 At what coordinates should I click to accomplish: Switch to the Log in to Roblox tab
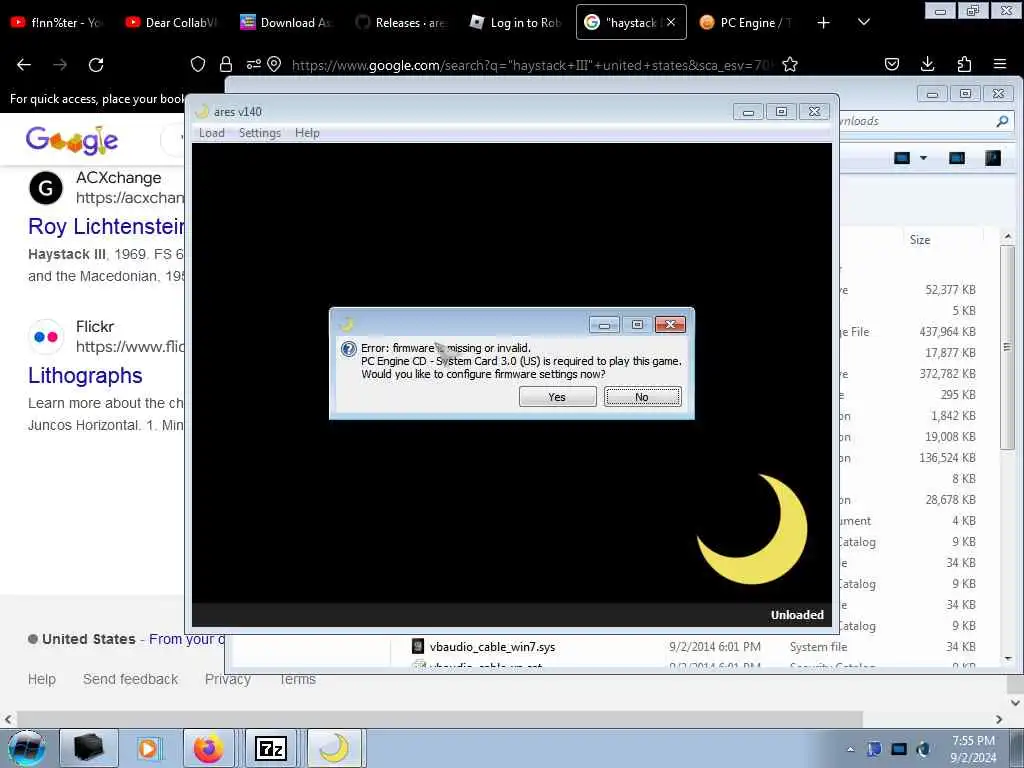516,22
